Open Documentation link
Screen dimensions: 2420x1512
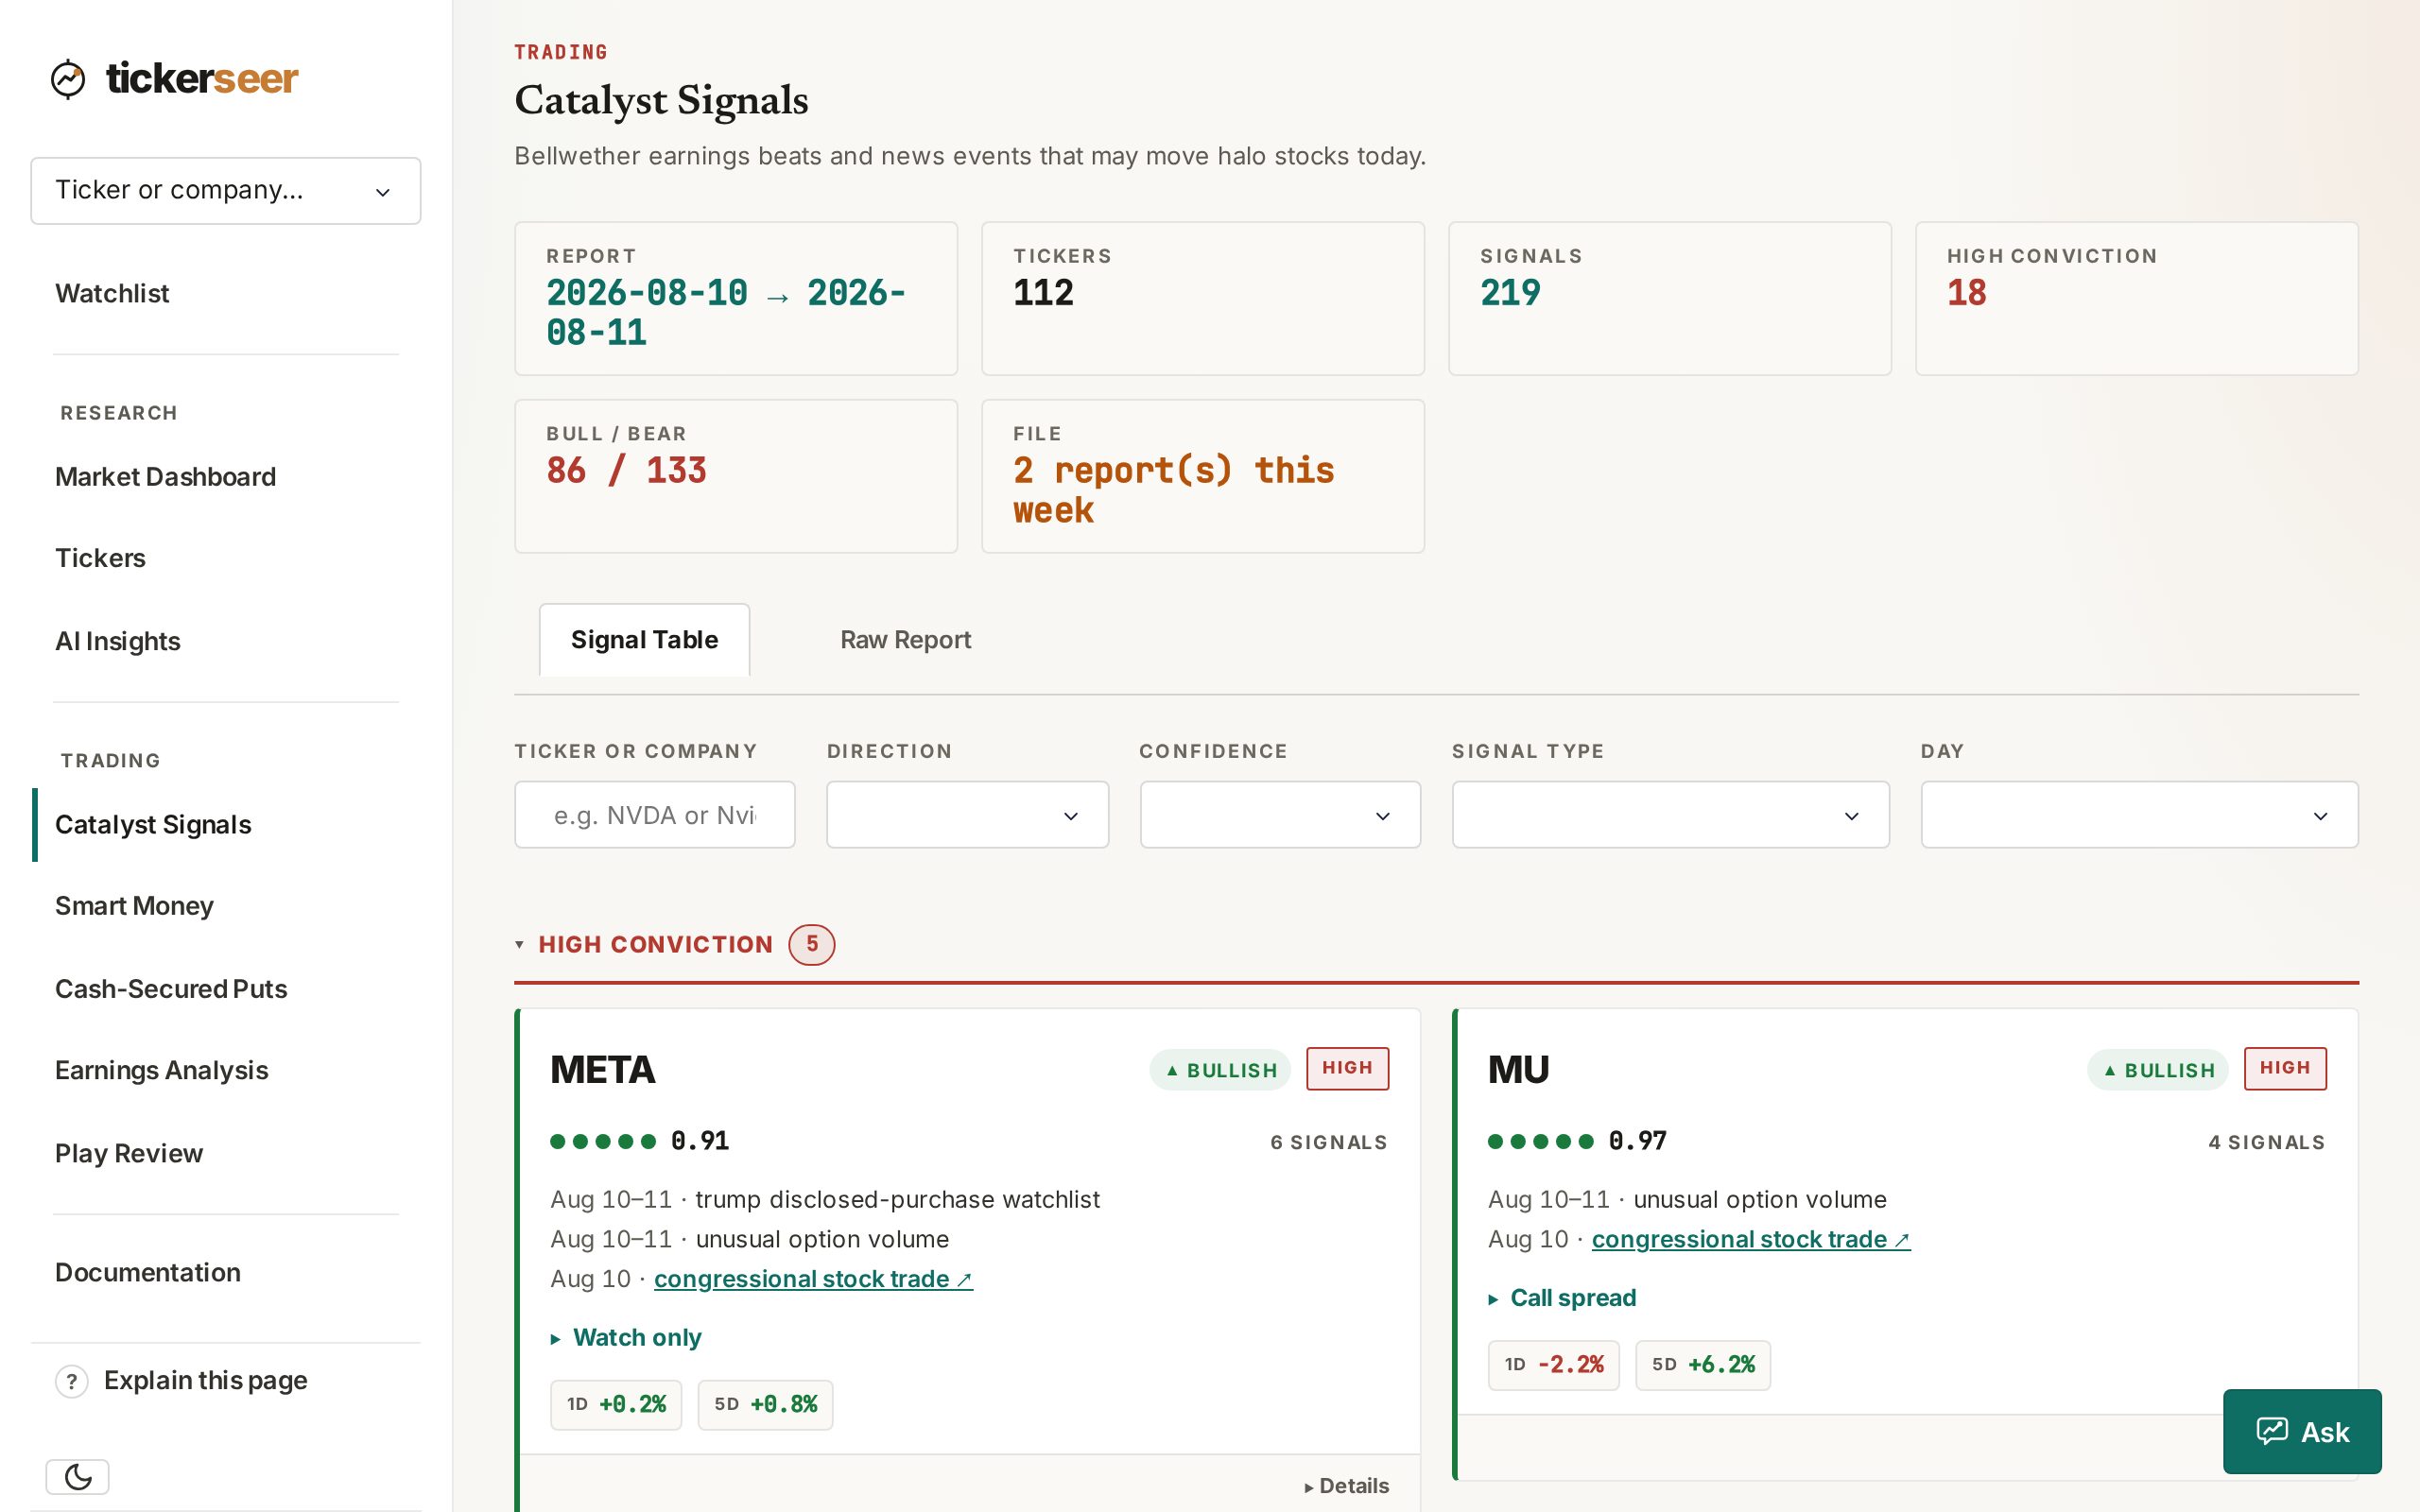pos(148,1272)
